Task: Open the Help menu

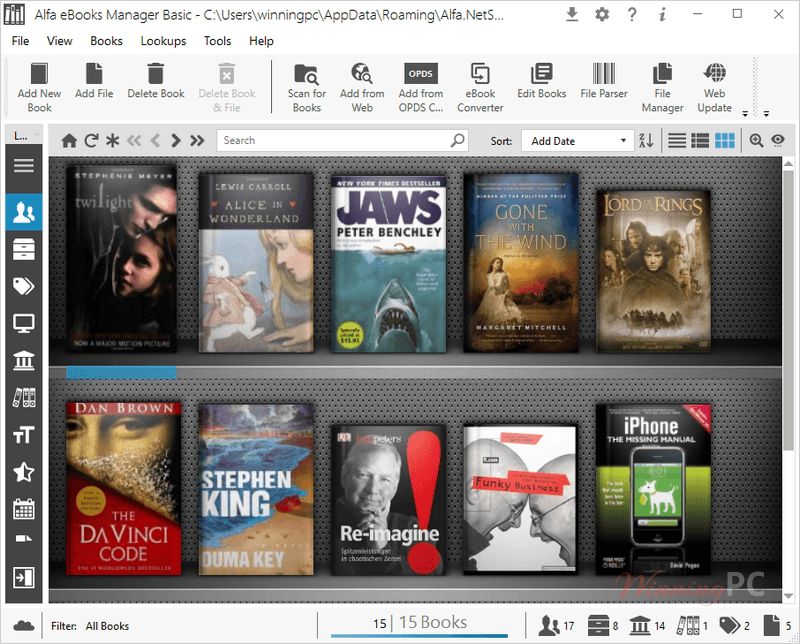Action: coord(261,41)
